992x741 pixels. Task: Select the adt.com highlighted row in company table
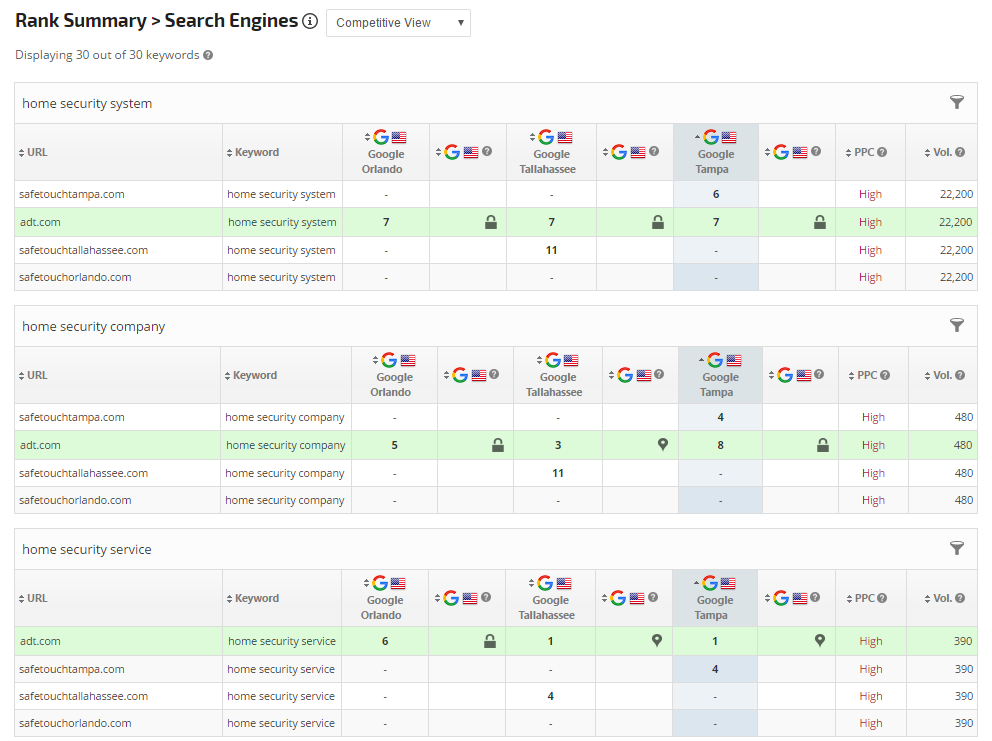pyautogui.click(x=40, y=445)
